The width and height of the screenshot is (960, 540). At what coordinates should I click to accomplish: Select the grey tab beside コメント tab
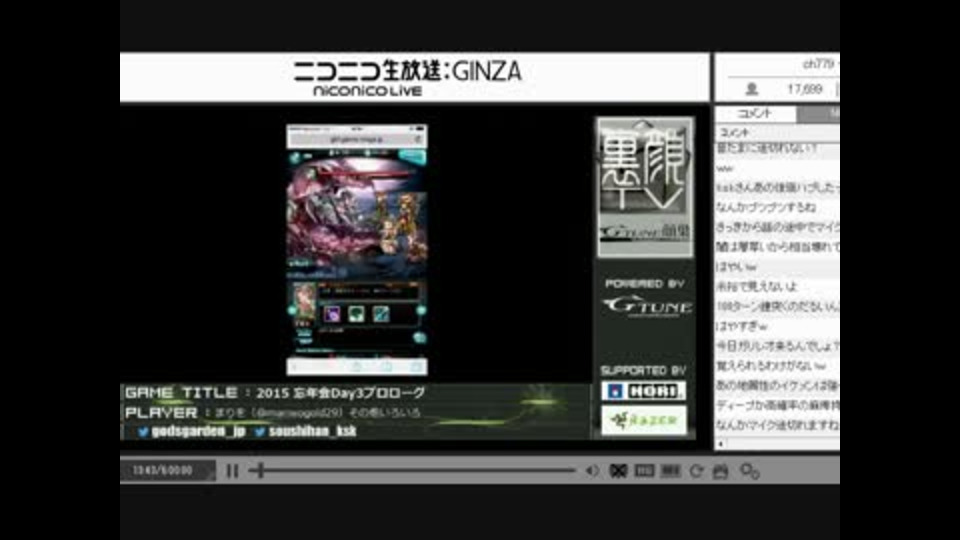(x=818, y=113)
